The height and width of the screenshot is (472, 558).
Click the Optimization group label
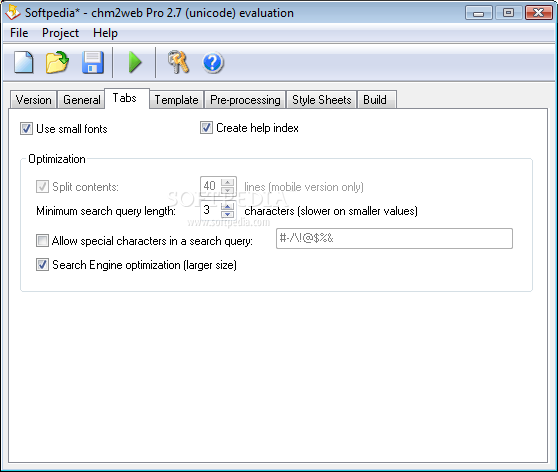57,159
